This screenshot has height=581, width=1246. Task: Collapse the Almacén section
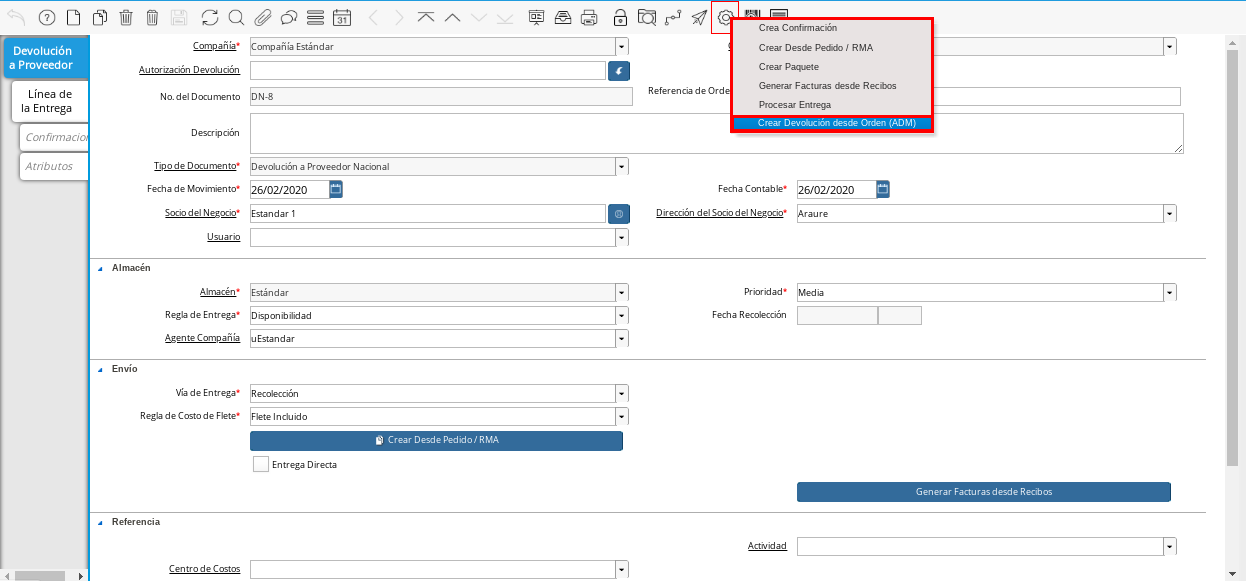pos(100,268)
